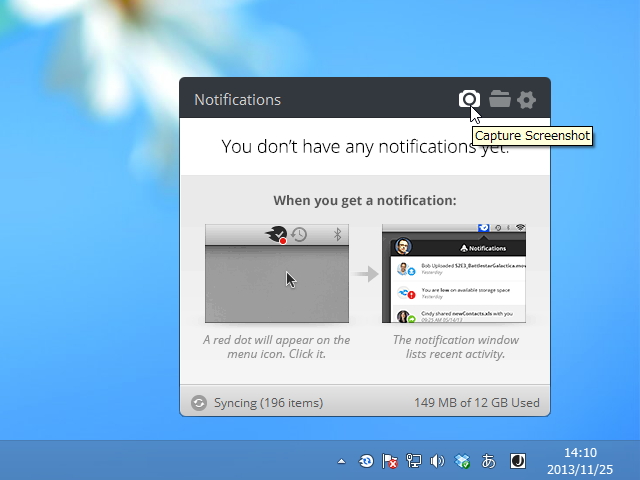Click the Japanese IME 'あ' indicator
Viewport: 640px width, 480px height.
click(488, 461)
